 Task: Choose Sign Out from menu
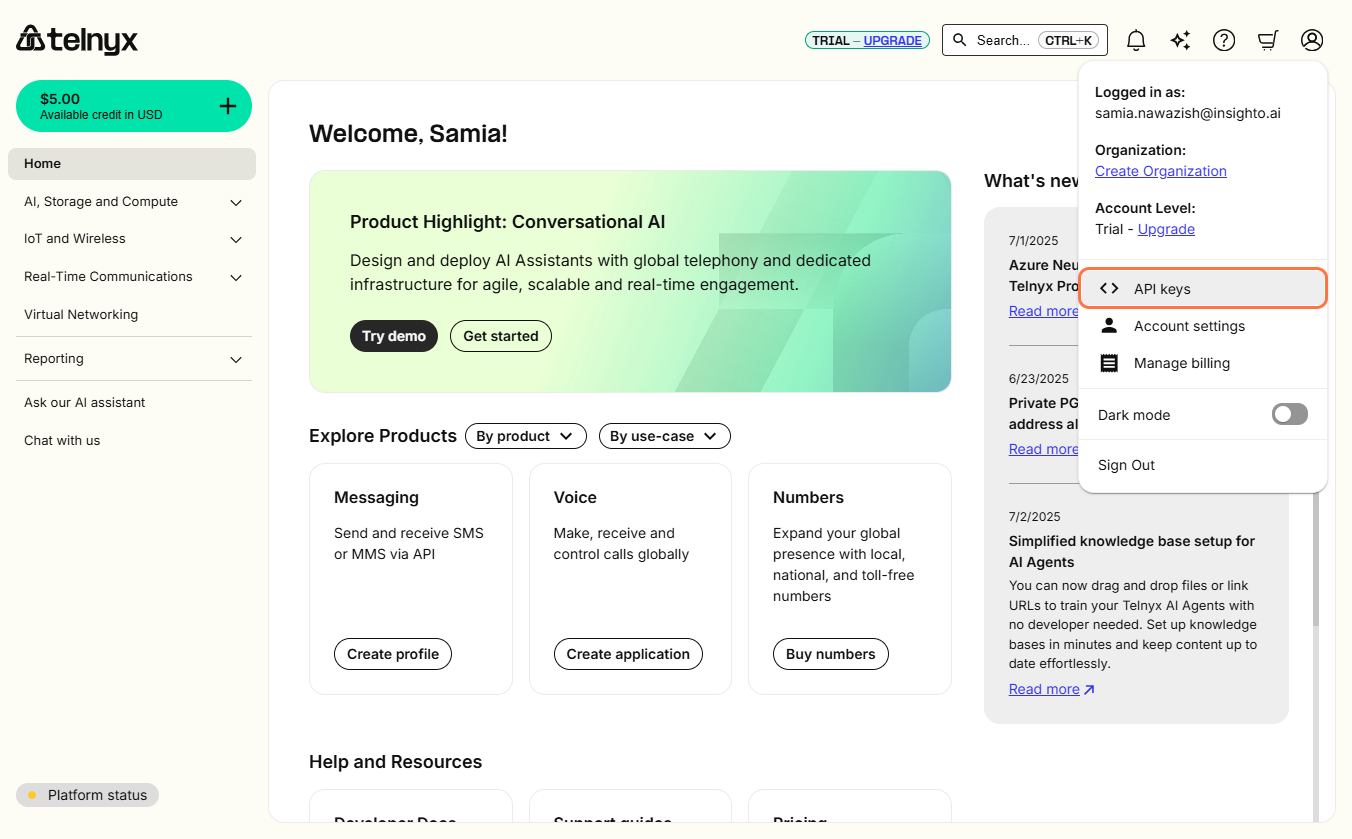[1126, 465]
